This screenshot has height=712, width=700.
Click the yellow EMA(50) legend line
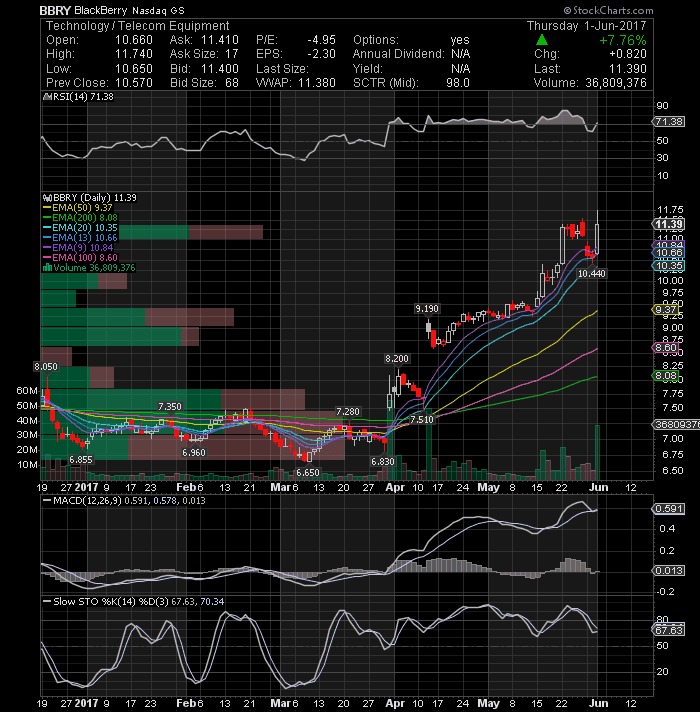(x=47, y=208)
